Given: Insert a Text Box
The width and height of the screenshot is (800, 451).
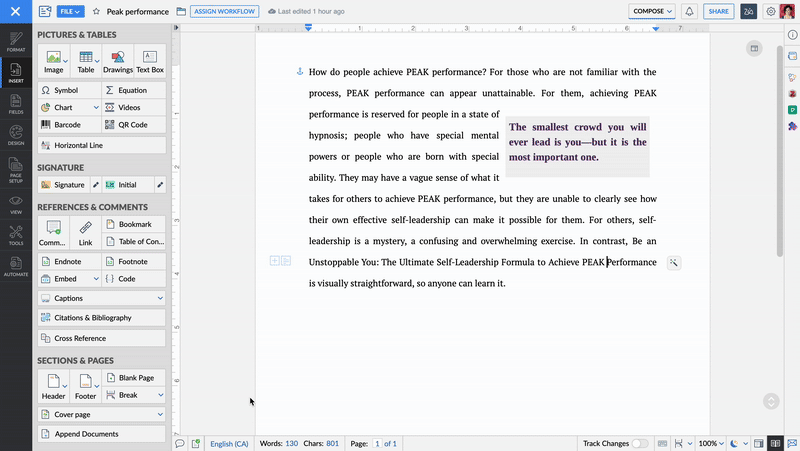Looking at the screenshot, I should tap(150, 62).
